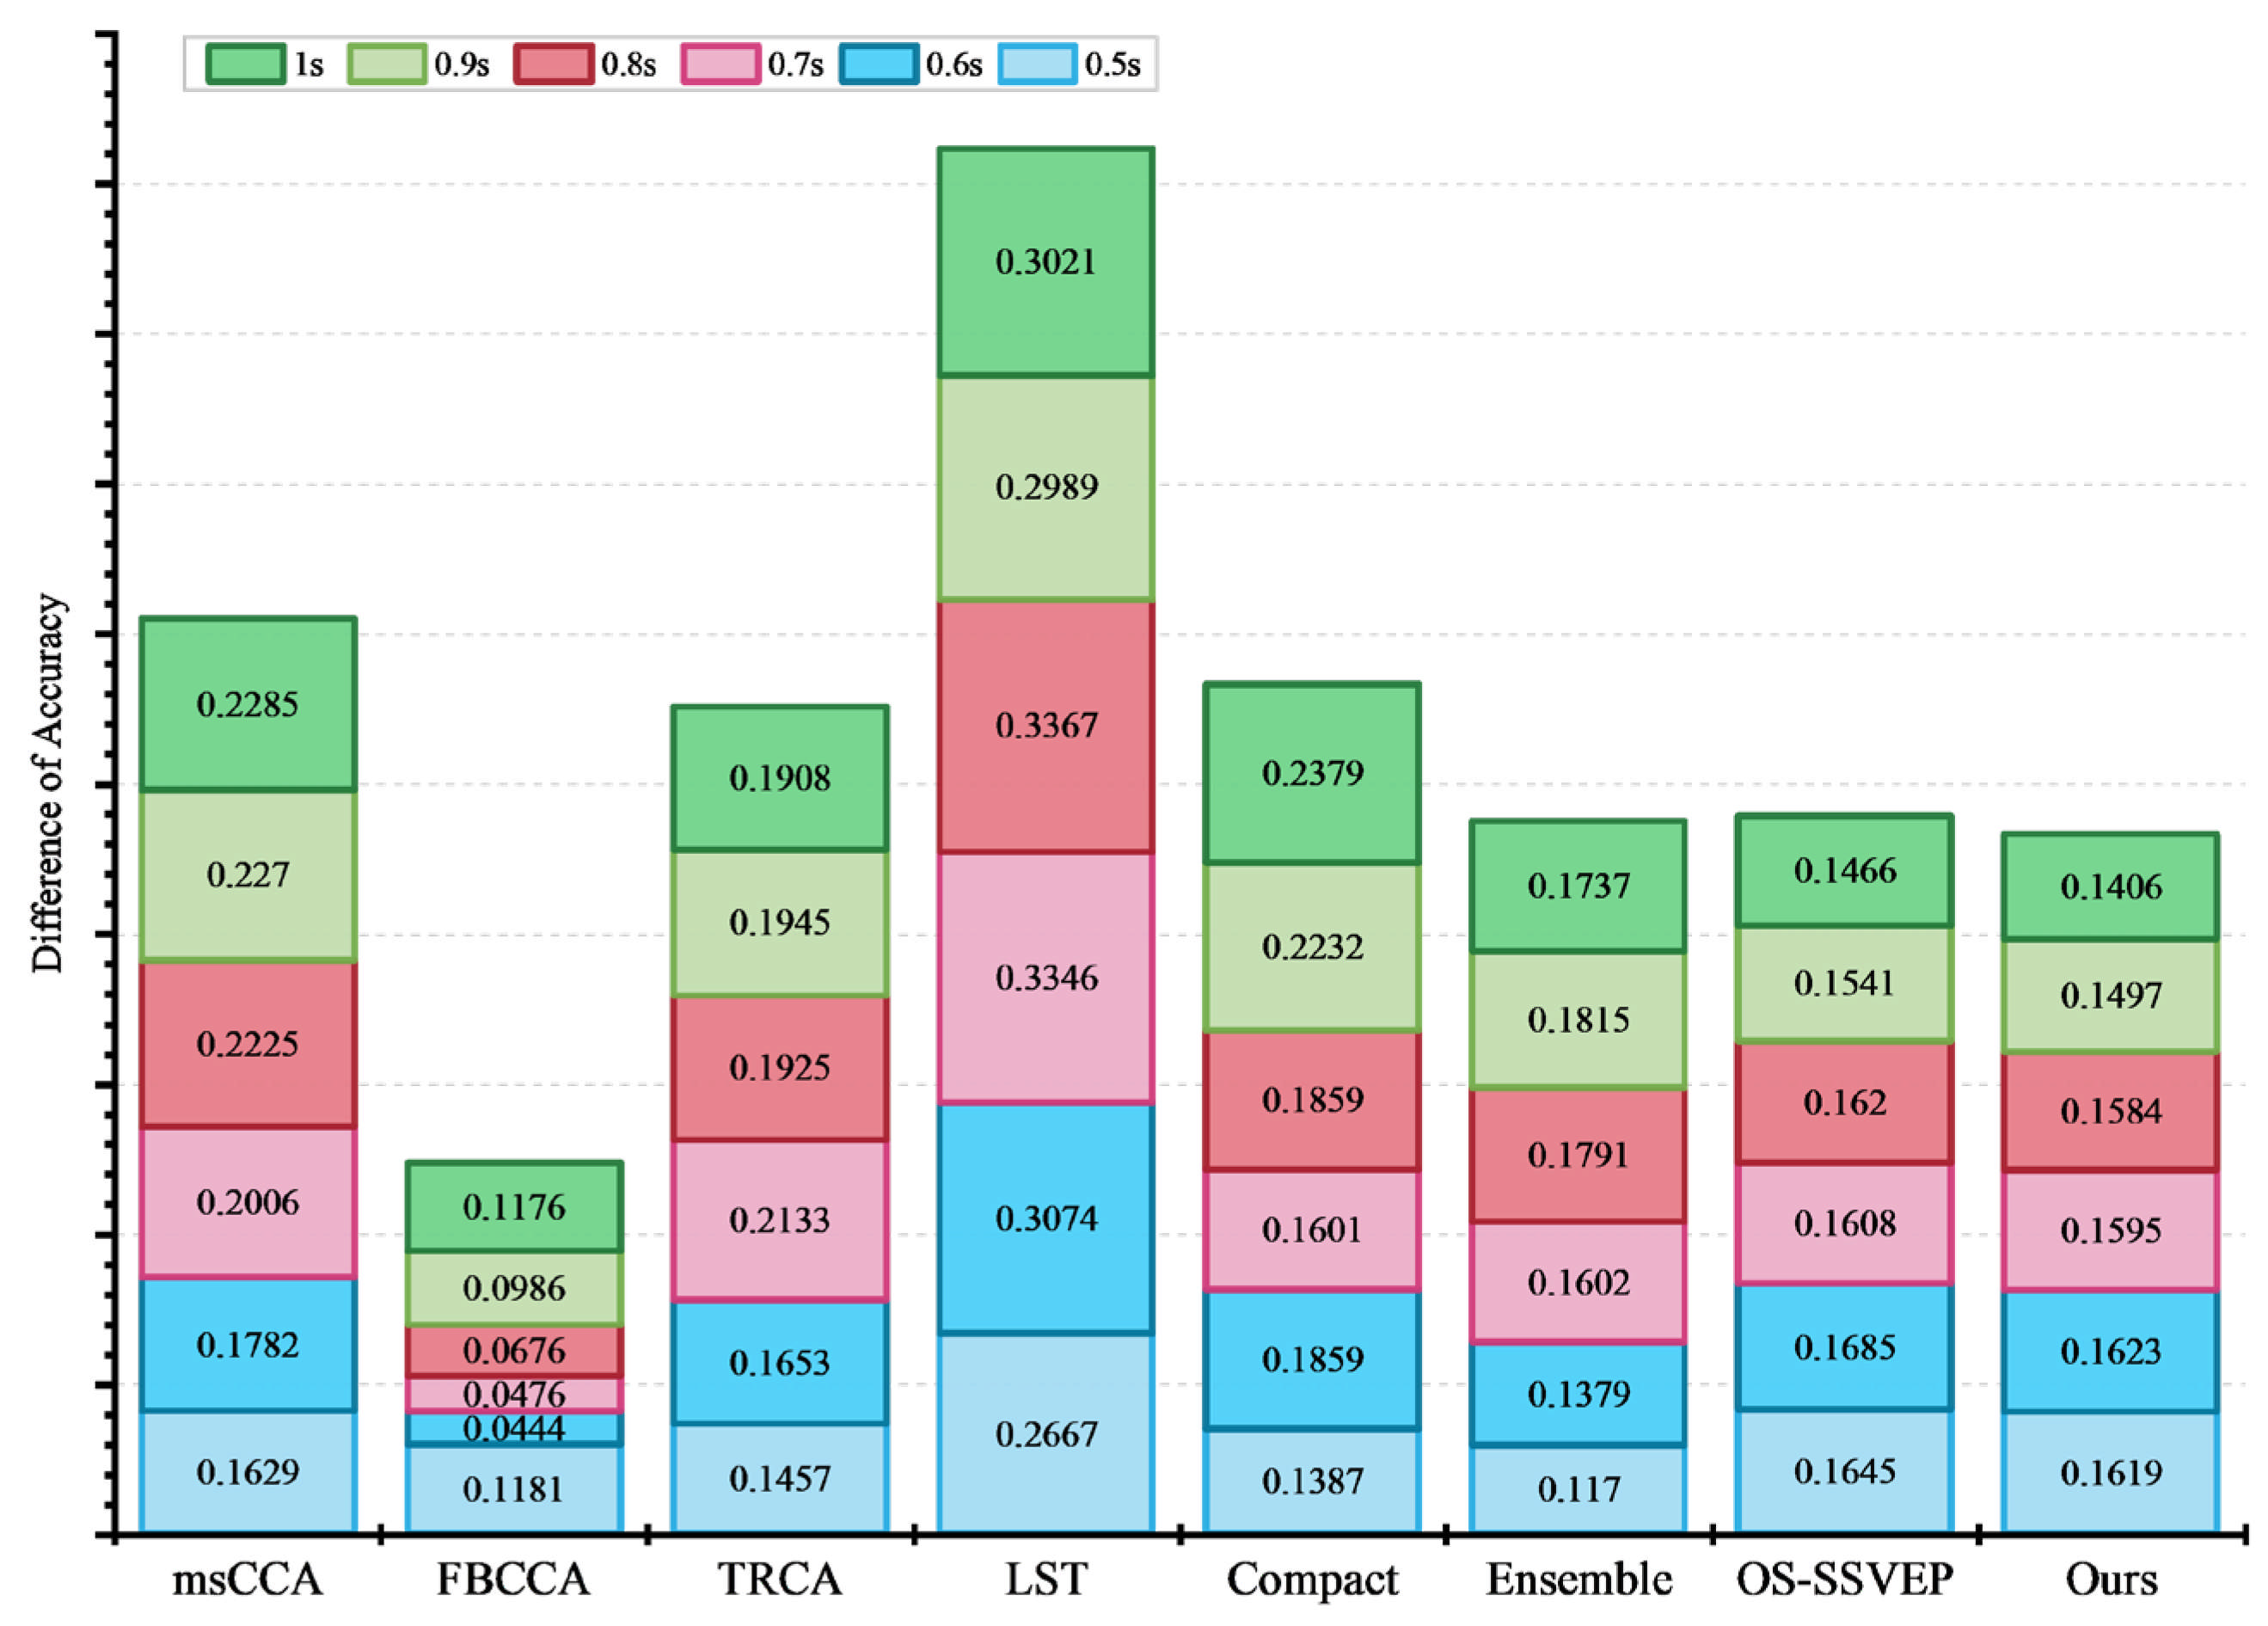Click the OS-SSVEP segment labeled 0.1685

click(x=1844, y=1347)
